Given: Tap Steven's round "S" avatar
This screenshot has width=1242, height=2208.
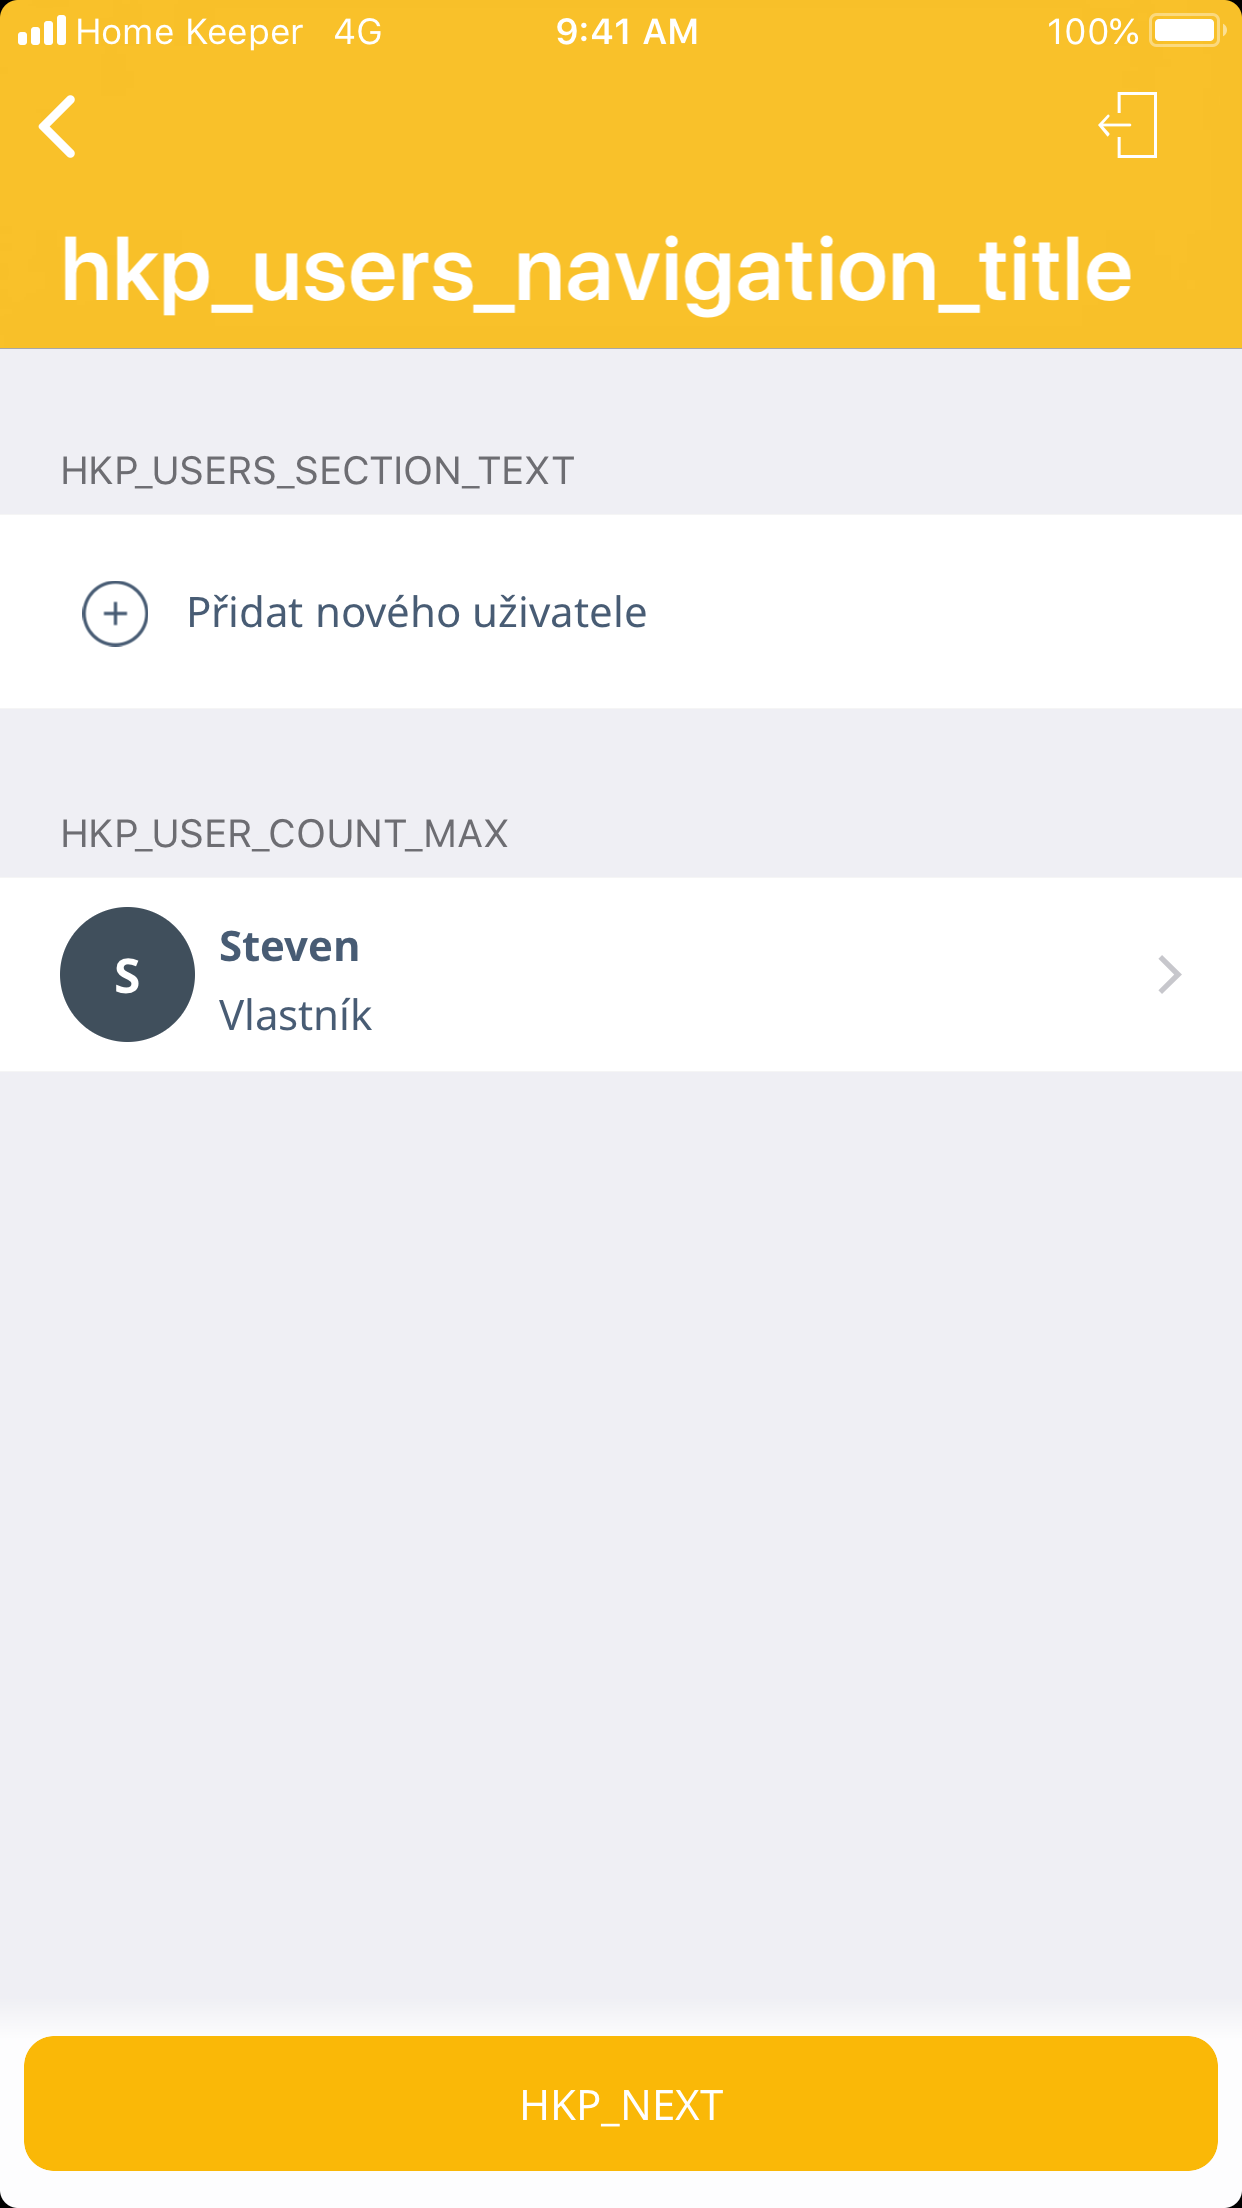Looking at the screenshot, I should 127,974.
